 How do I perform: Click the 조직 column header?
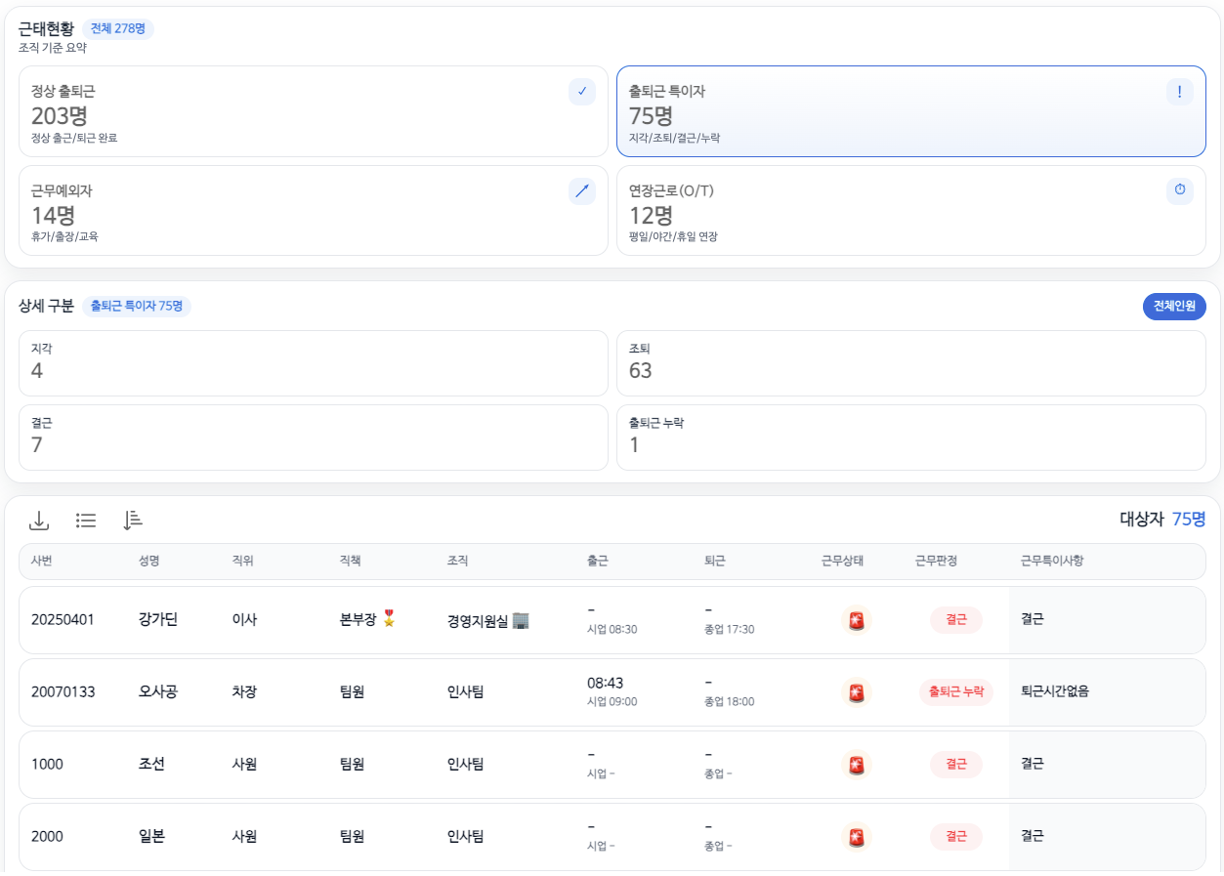(458, 561)
